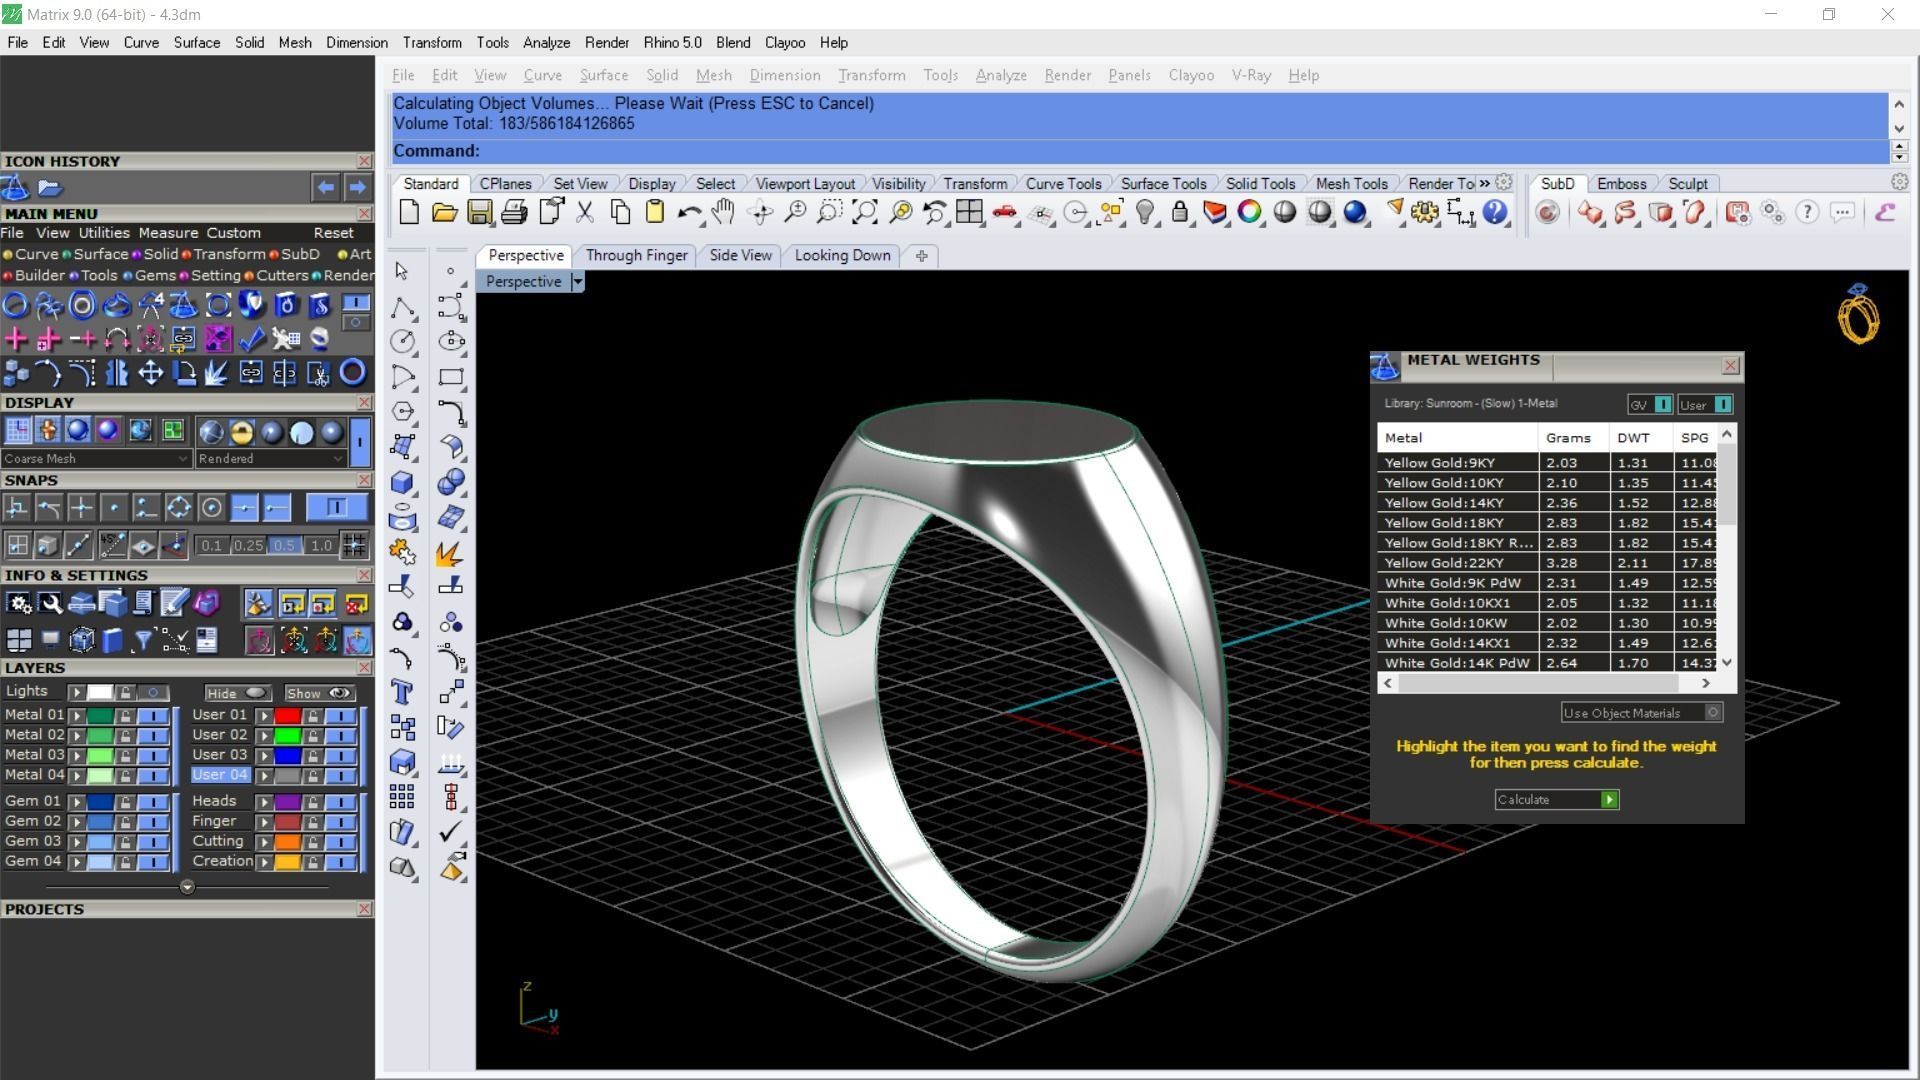Screen dimensions: 1920x1080
Task: Click the purple Heads layer color swatch
Action: (288, 801)
